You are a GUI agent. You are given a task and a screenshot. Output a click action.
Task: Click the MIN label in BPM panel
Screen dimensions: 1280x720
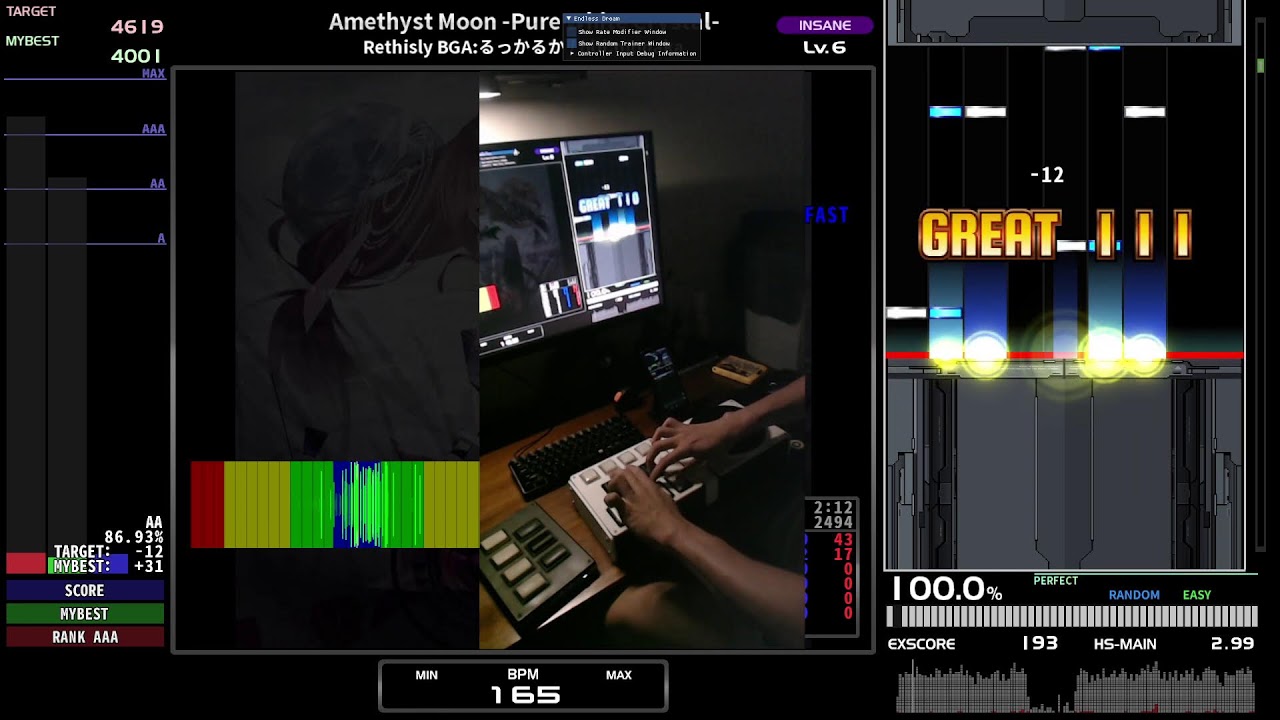click(x=427, y=675)
